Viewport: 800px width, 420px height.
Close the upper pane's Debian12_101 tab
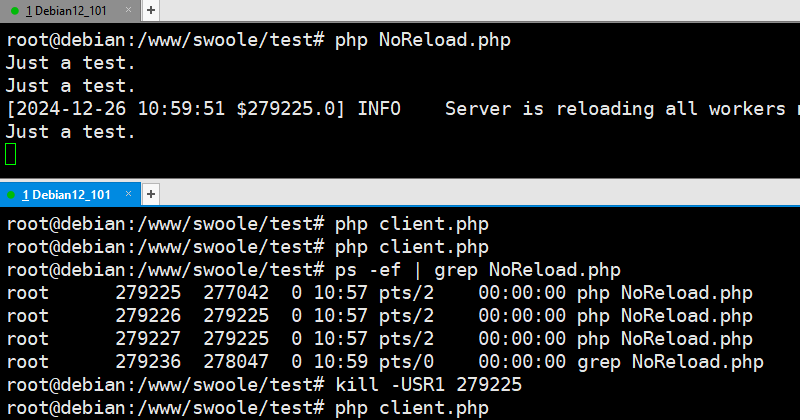click(128, 10)
